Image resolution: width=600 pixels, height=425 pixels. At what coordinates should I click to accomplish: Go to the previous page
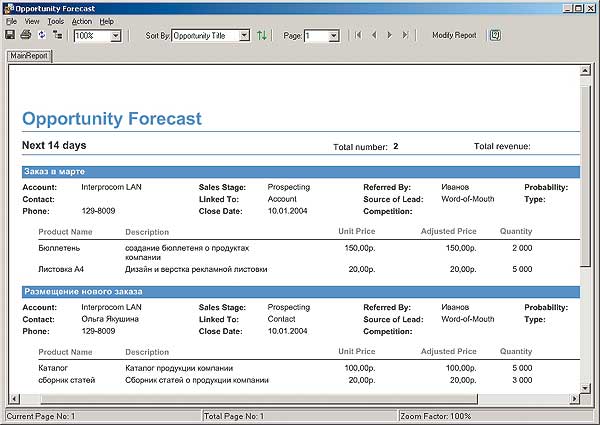(375, 35)
